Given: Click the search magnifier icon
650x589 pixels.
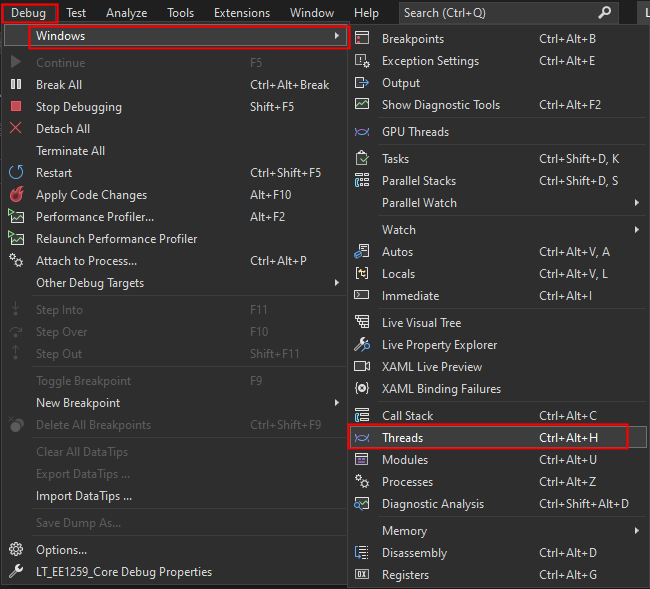Looking at the screenshot, I should 604,12.
